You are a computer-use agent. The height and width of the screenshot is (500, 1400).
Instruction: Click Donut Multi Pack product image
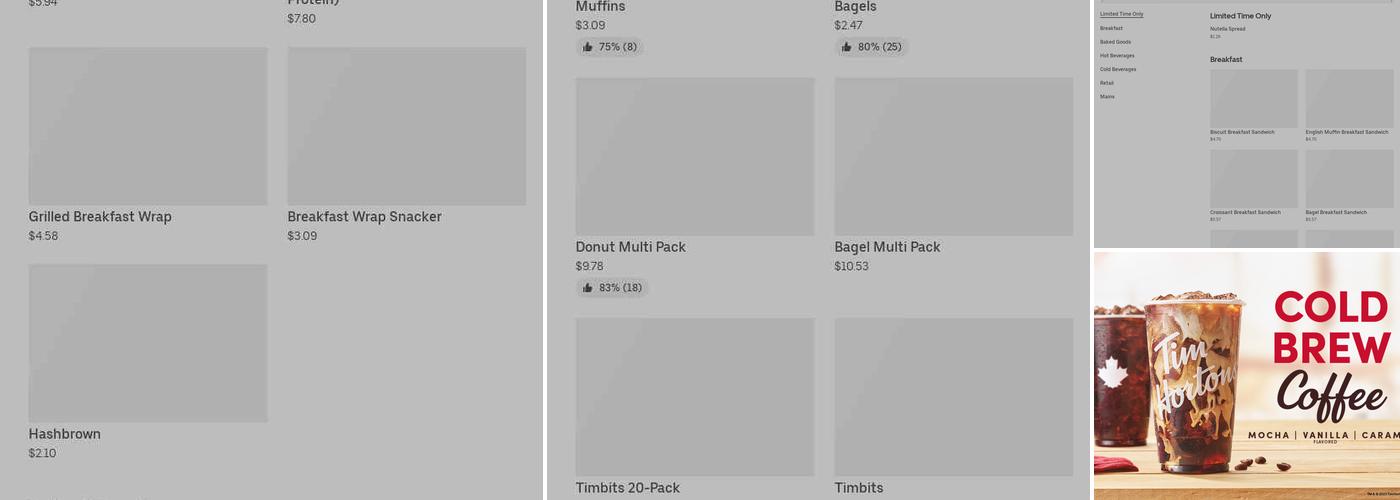pyautogui.click(x=695, y=157)
